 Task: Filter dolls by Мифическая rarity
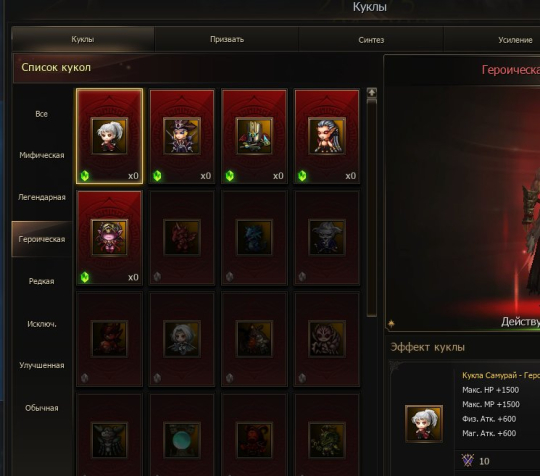tap(41, 155)
